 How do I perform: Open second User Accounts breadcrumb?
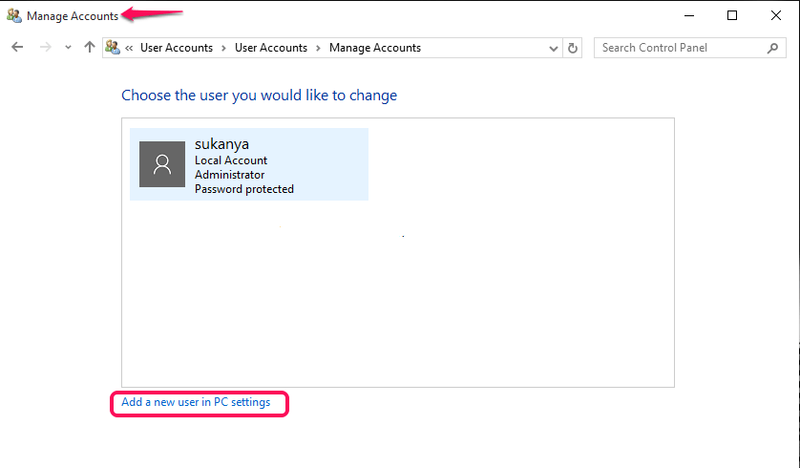pyautogui.click(x=271, y=47)
